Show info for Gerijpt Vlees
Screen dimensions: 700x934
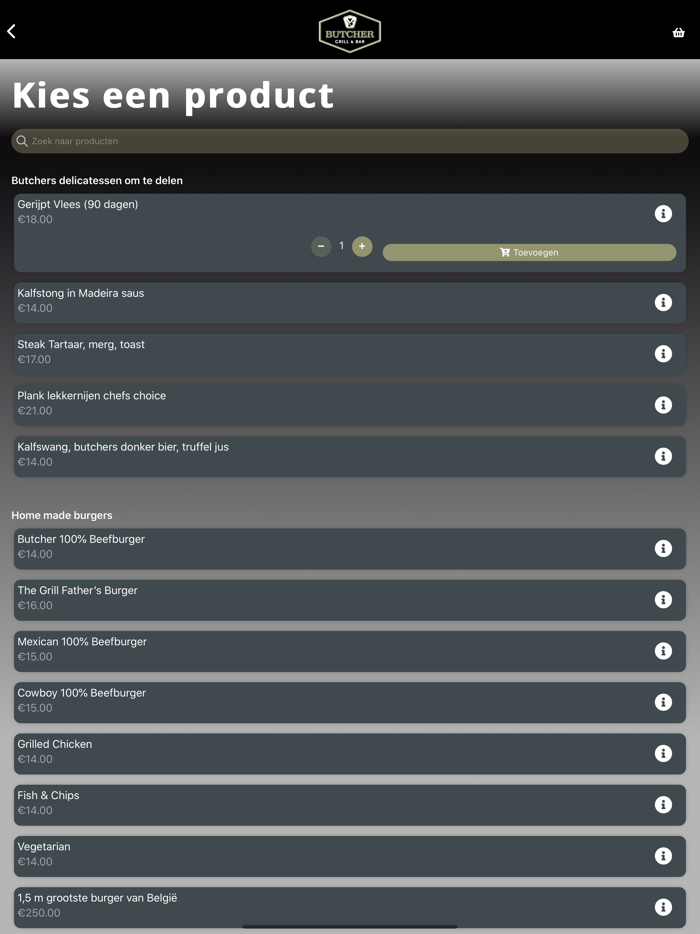coord(663,213)
